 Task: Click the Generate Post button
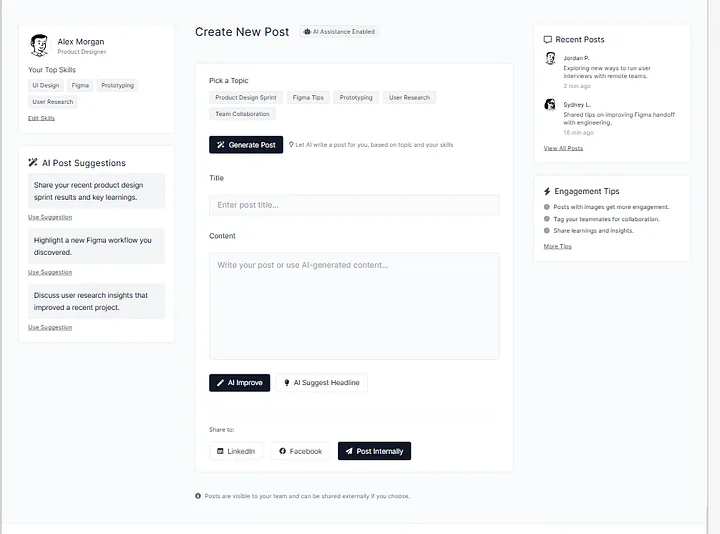[246, 145]
